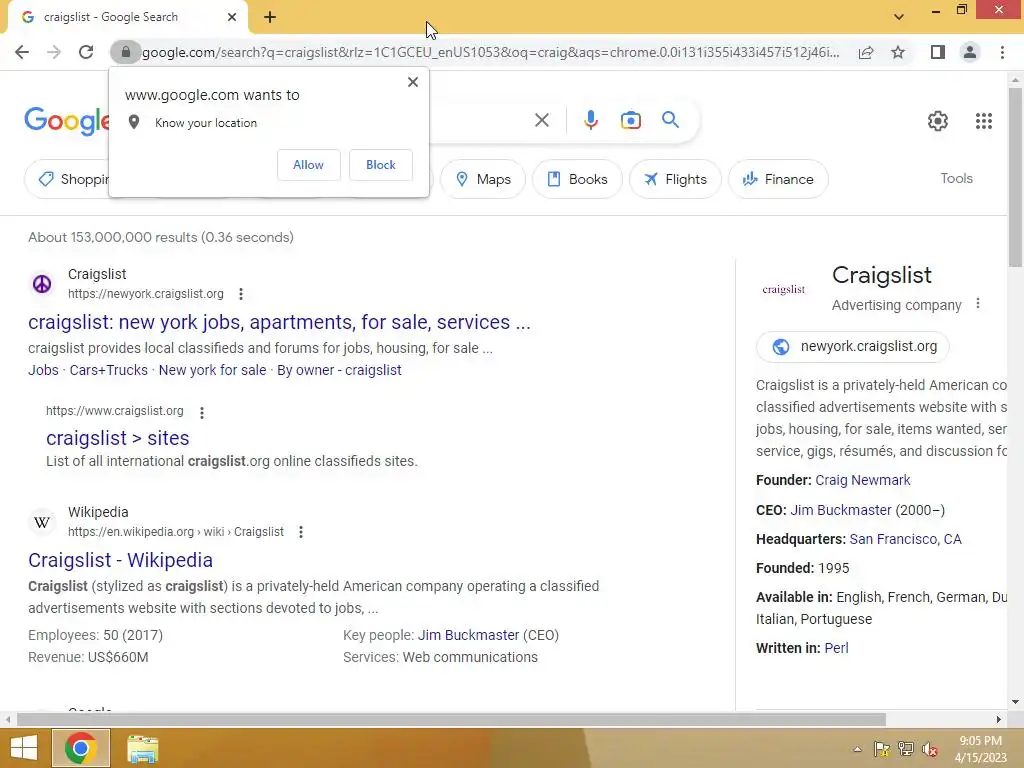Viewport: 1024px width, 768px height.
Task: Go back to the previous page
Action: [x=22, y=52]
